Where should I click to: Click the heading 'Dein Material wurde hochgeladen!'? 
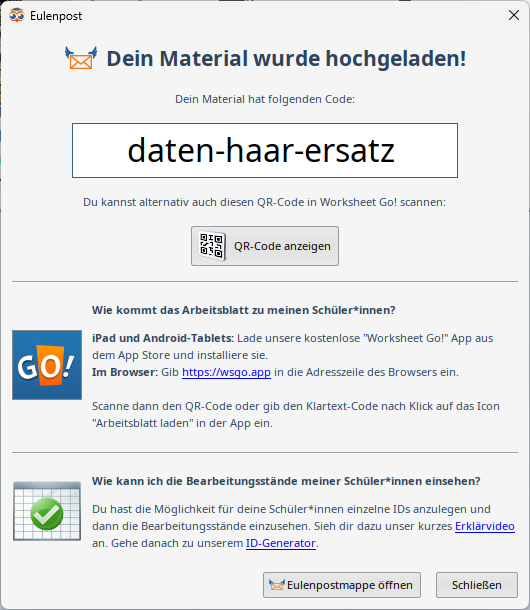coord(286,59)
